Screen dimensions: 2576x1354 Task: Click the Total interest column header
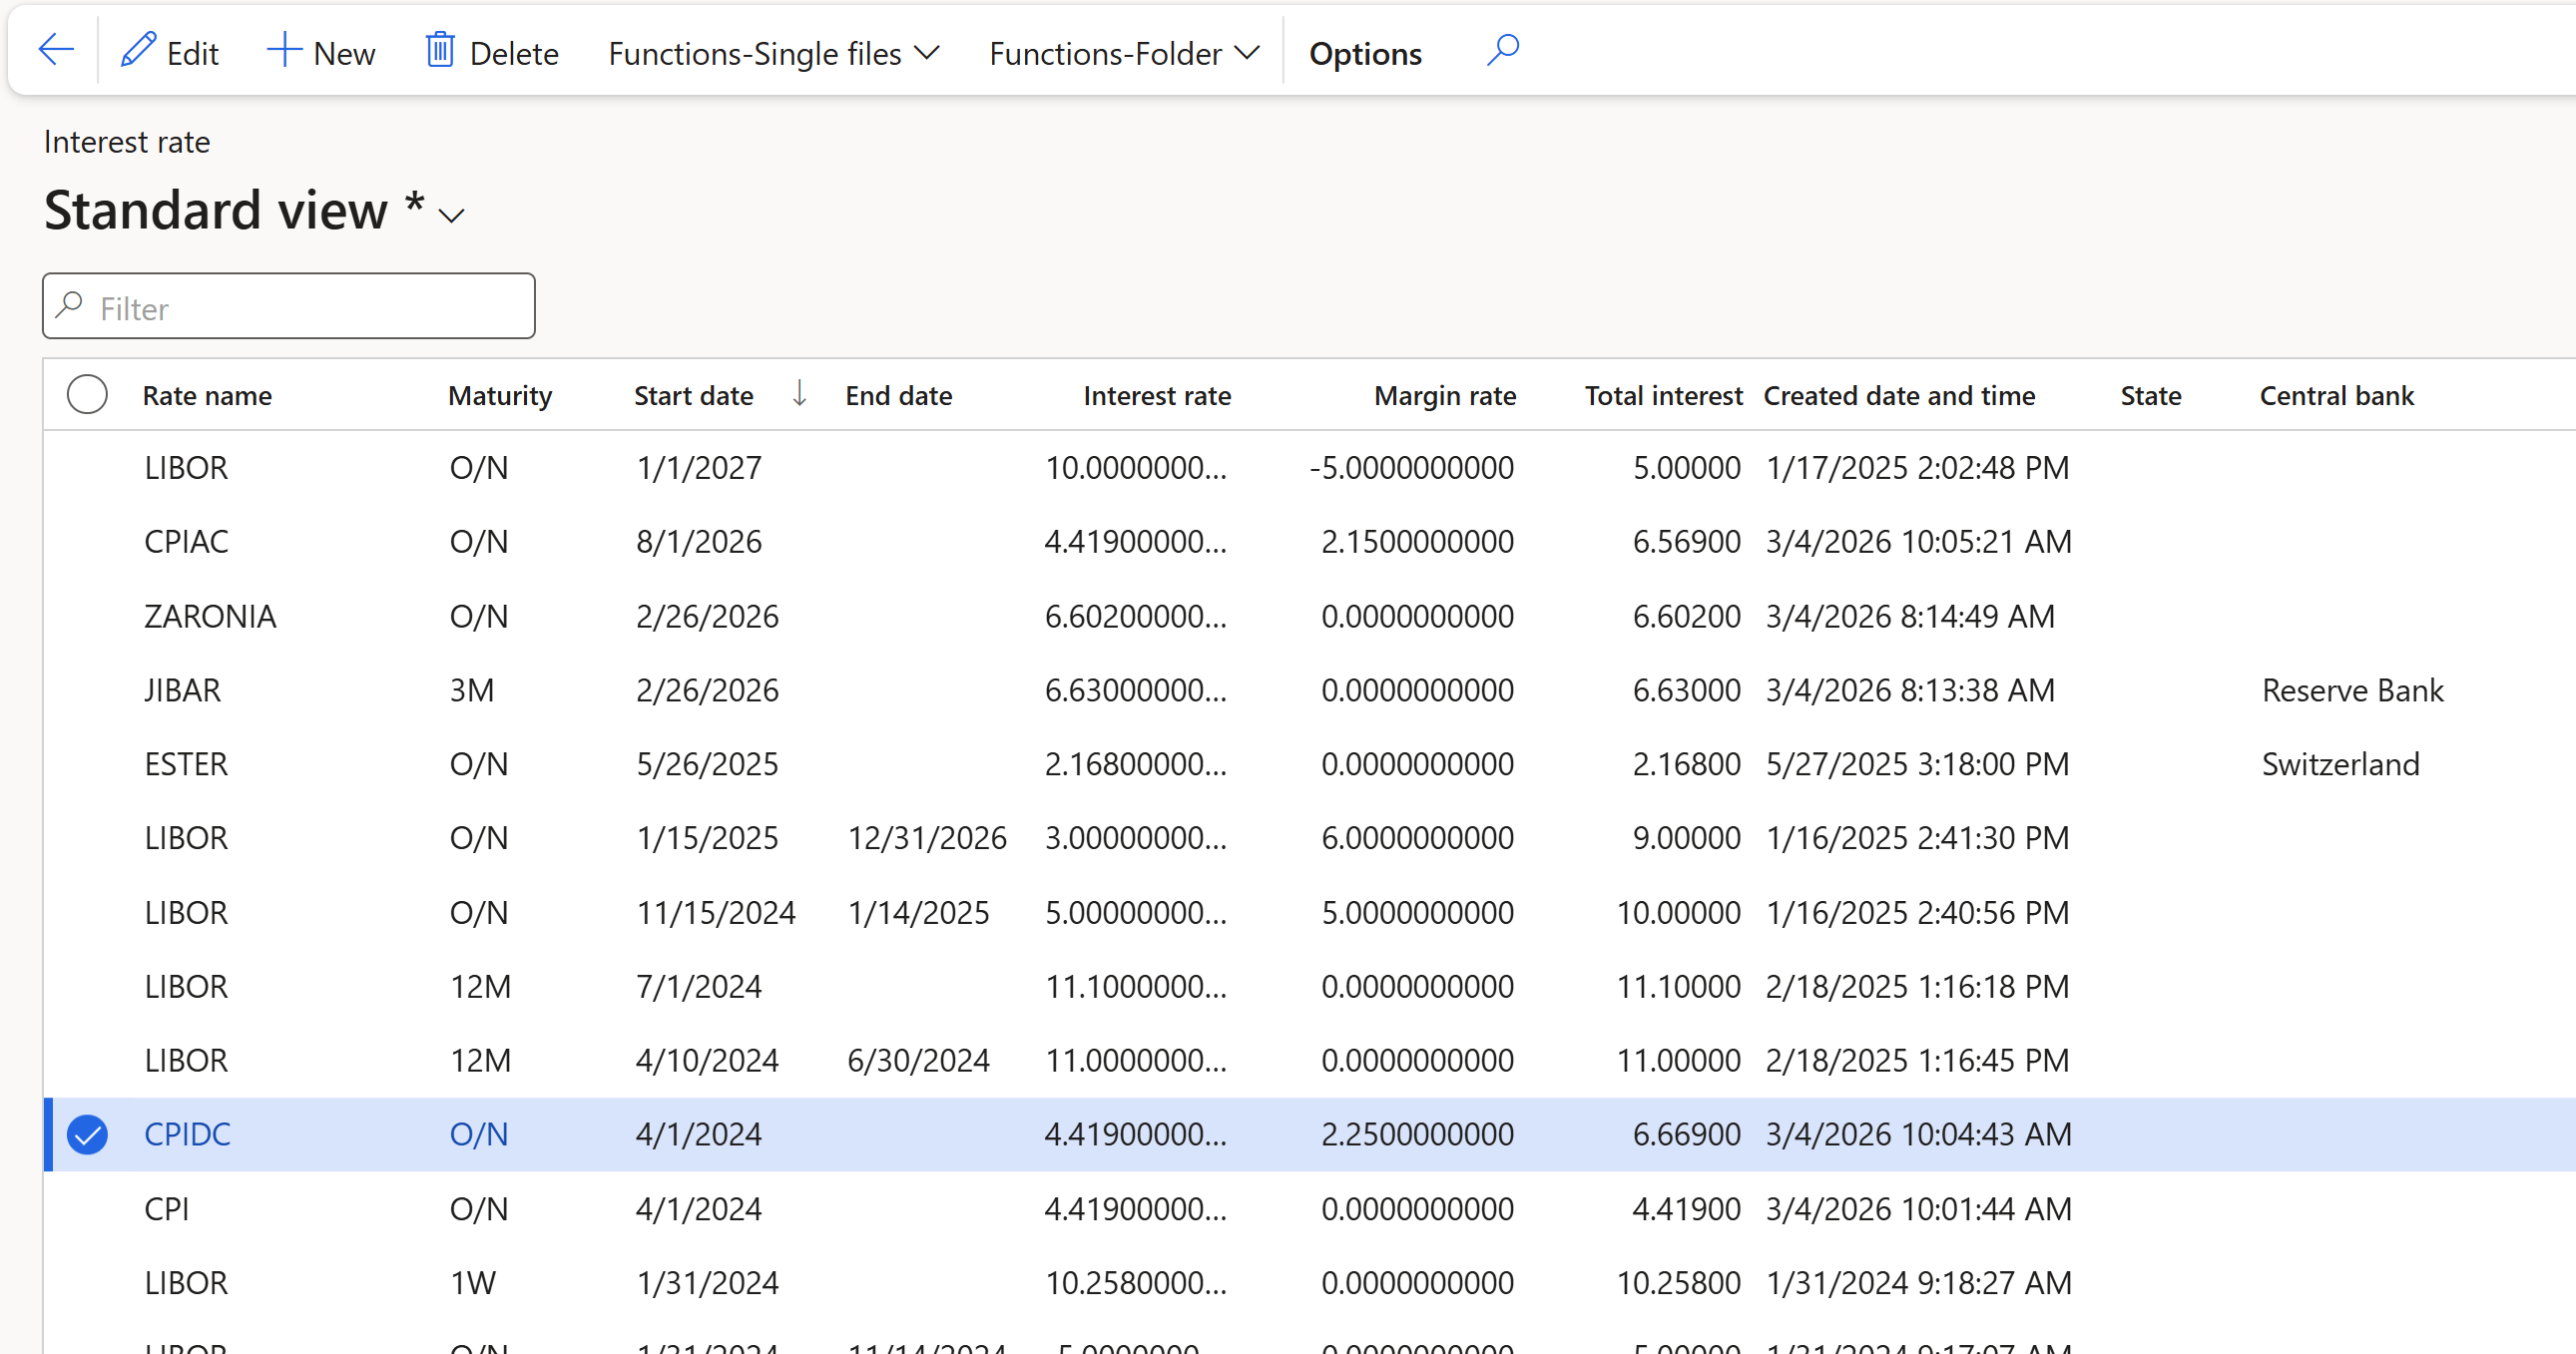click(1662, 396)
